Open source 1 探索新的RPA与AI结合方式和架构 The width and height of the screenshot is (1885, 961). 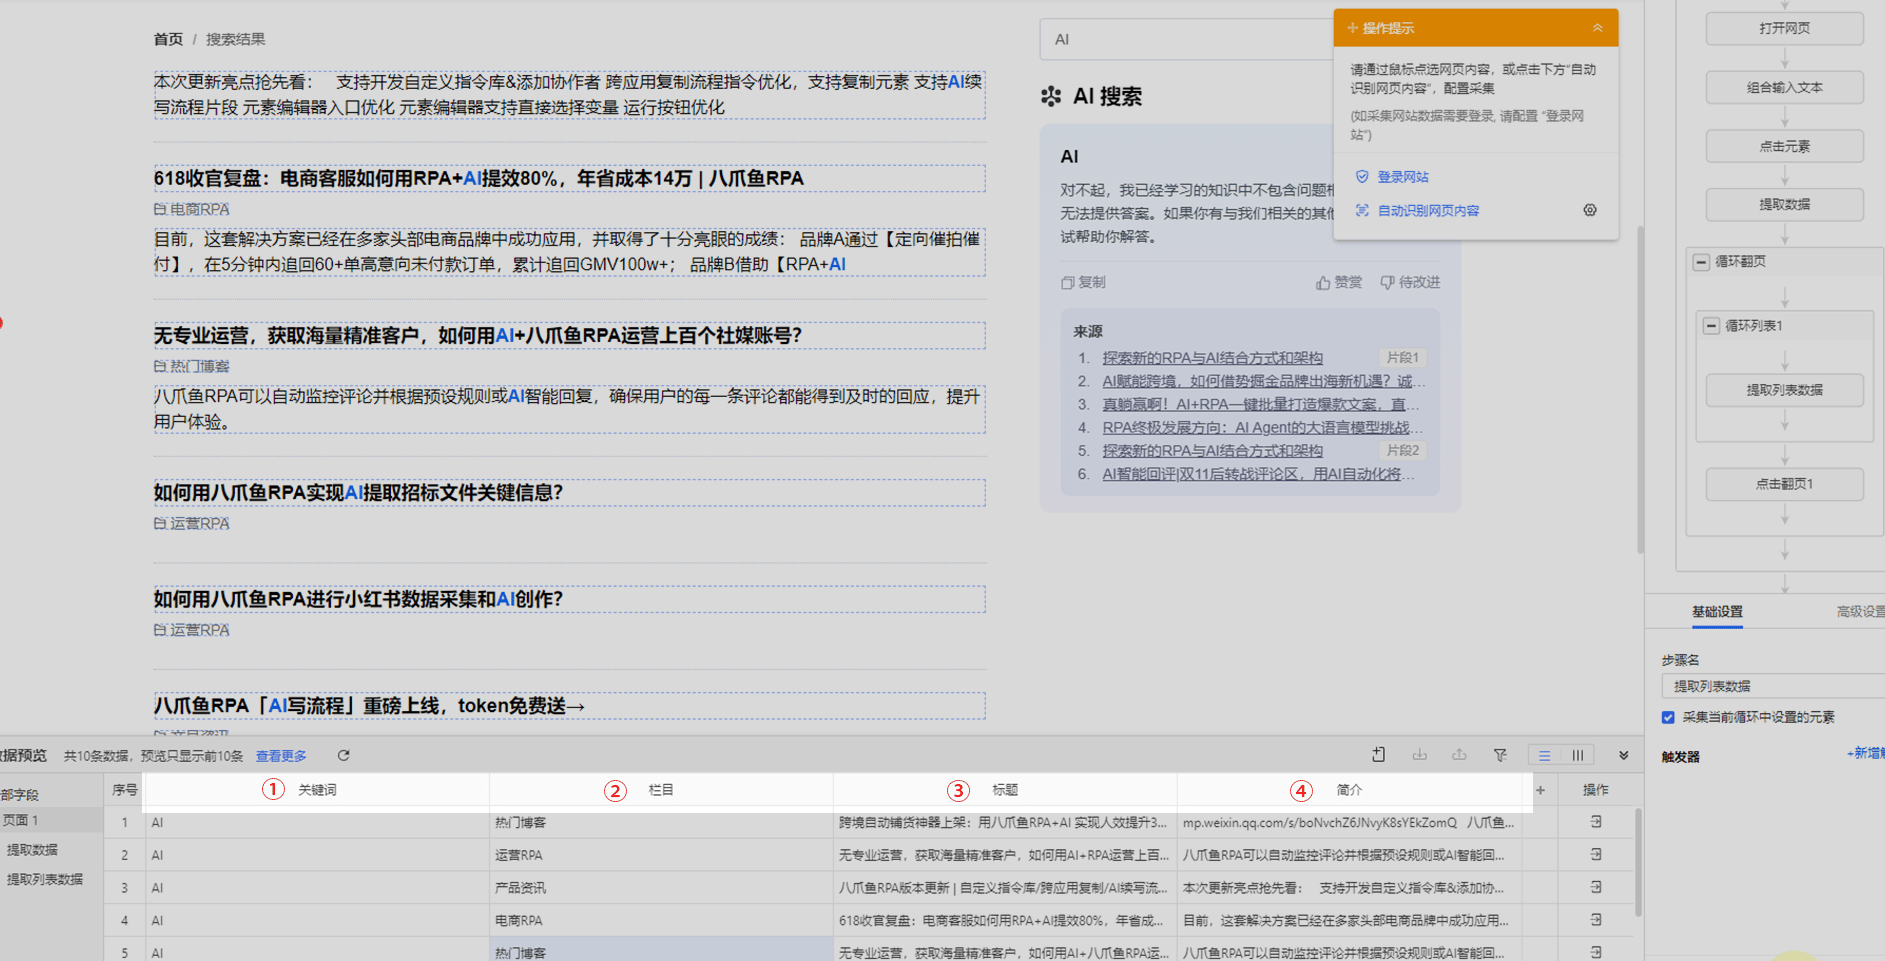pyautogui.click(x=1212, y=358)
